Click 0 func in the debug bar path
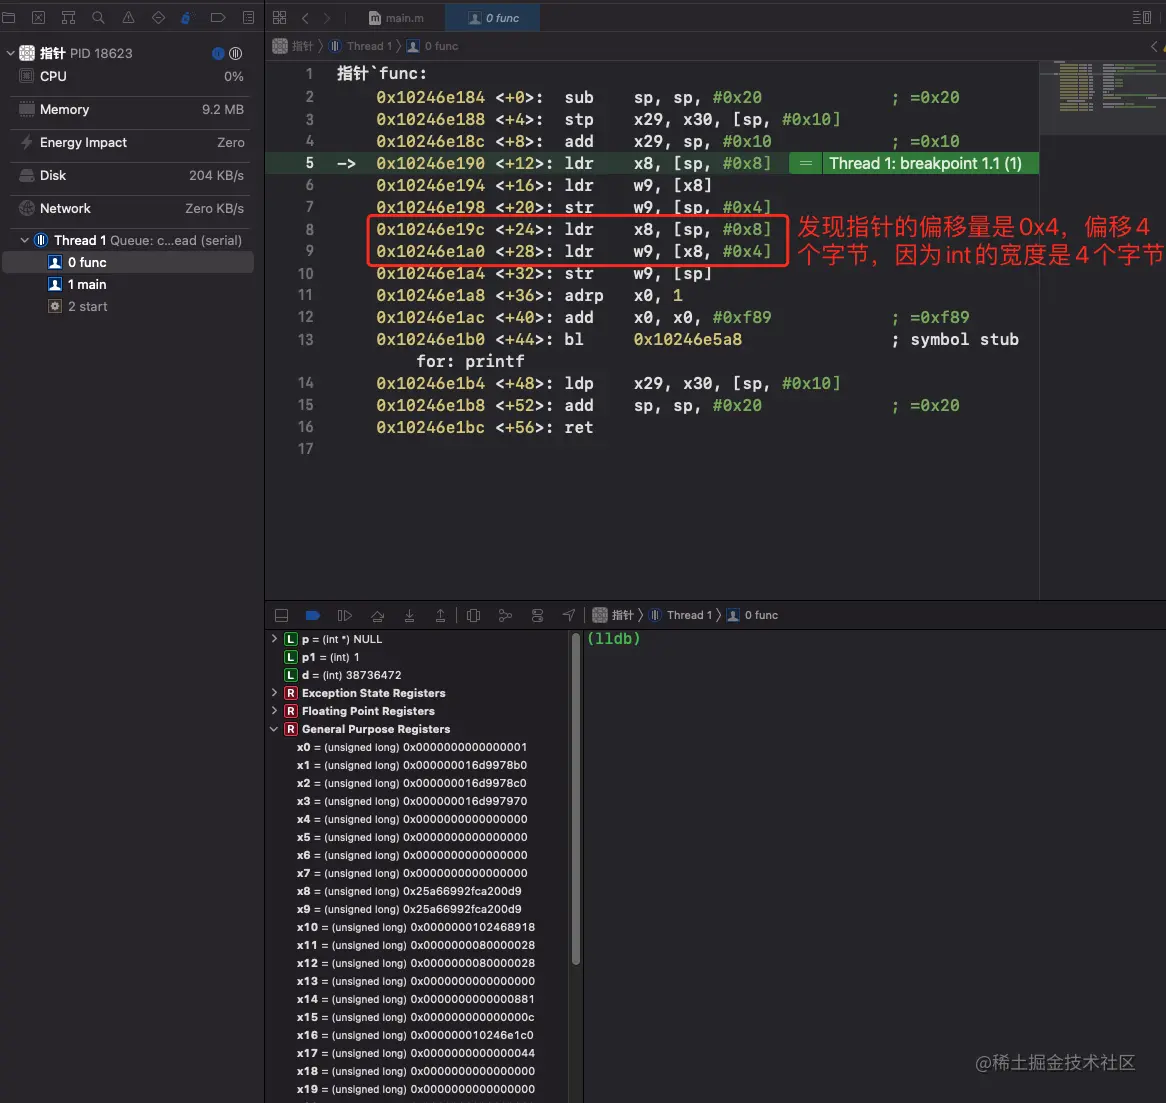The height and width of the screenshot is (1103, 1166). [x=753, y=615]
